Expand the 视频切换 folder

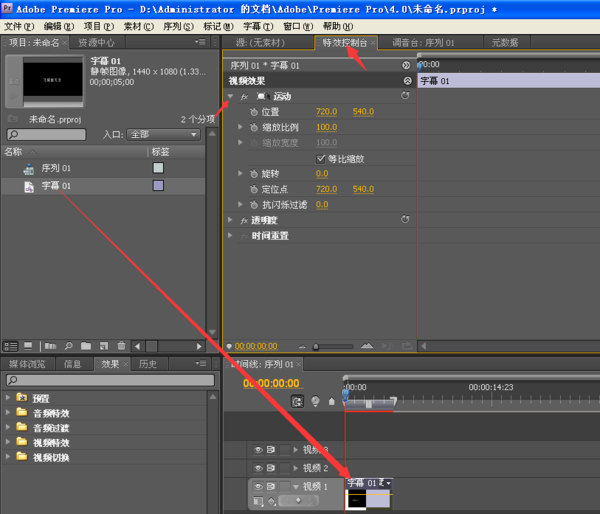click(7, 457)
